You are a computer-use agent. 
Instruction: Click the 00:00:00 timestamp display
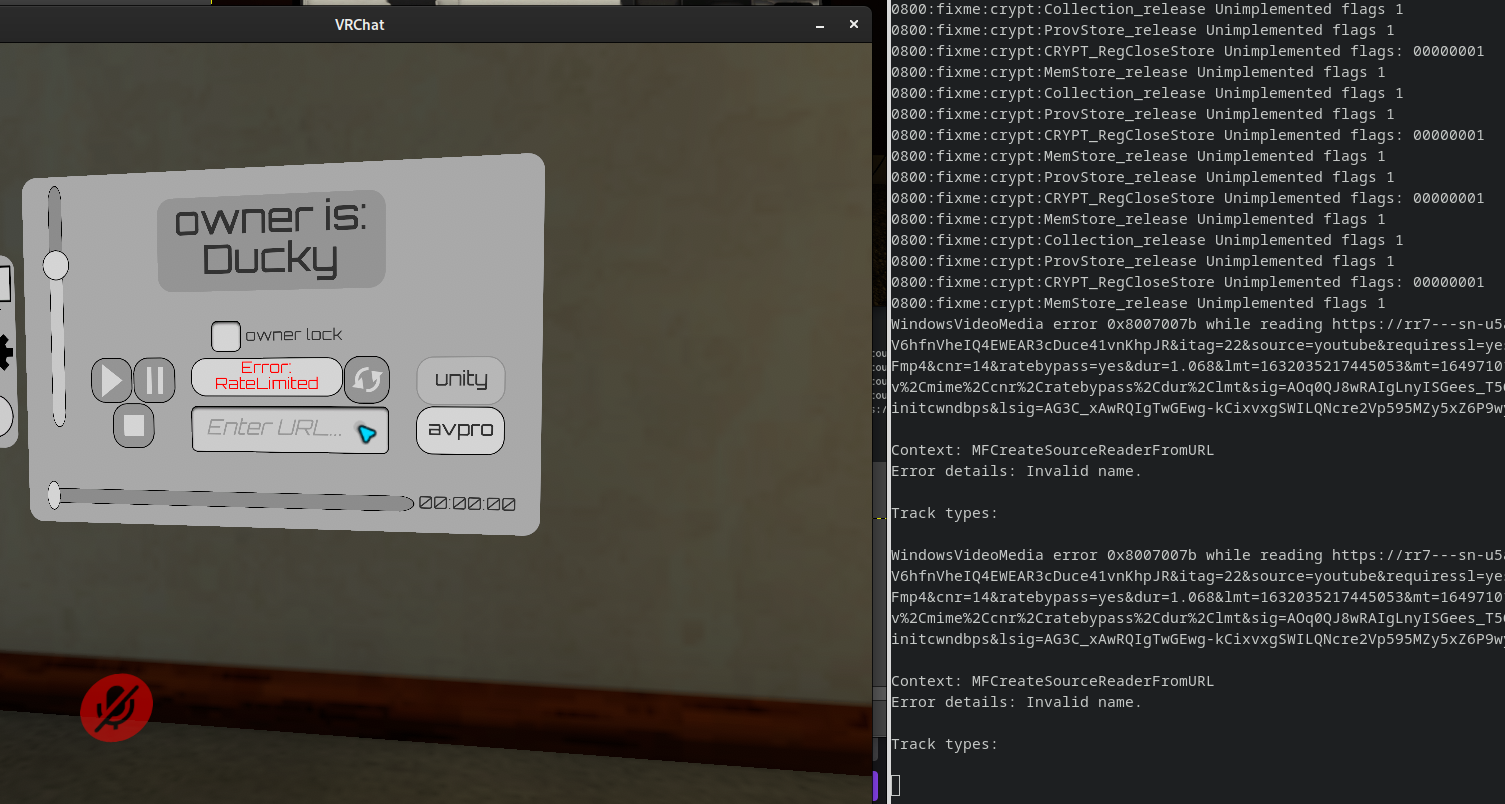[x=468, y=504]
